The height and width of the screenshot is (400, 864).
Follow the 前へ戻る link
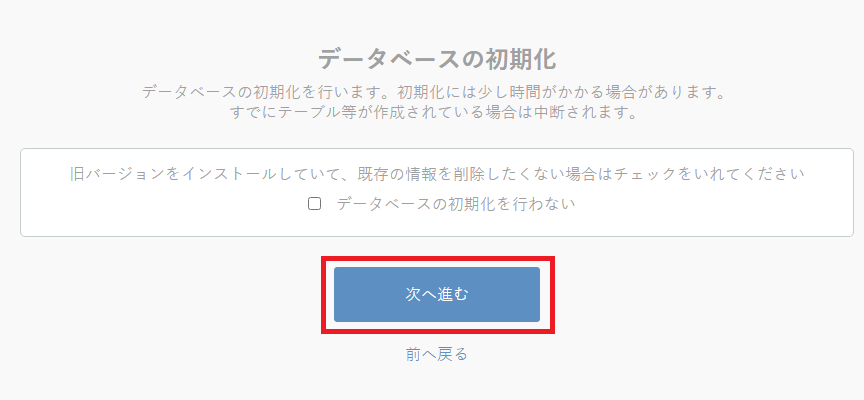436,354
